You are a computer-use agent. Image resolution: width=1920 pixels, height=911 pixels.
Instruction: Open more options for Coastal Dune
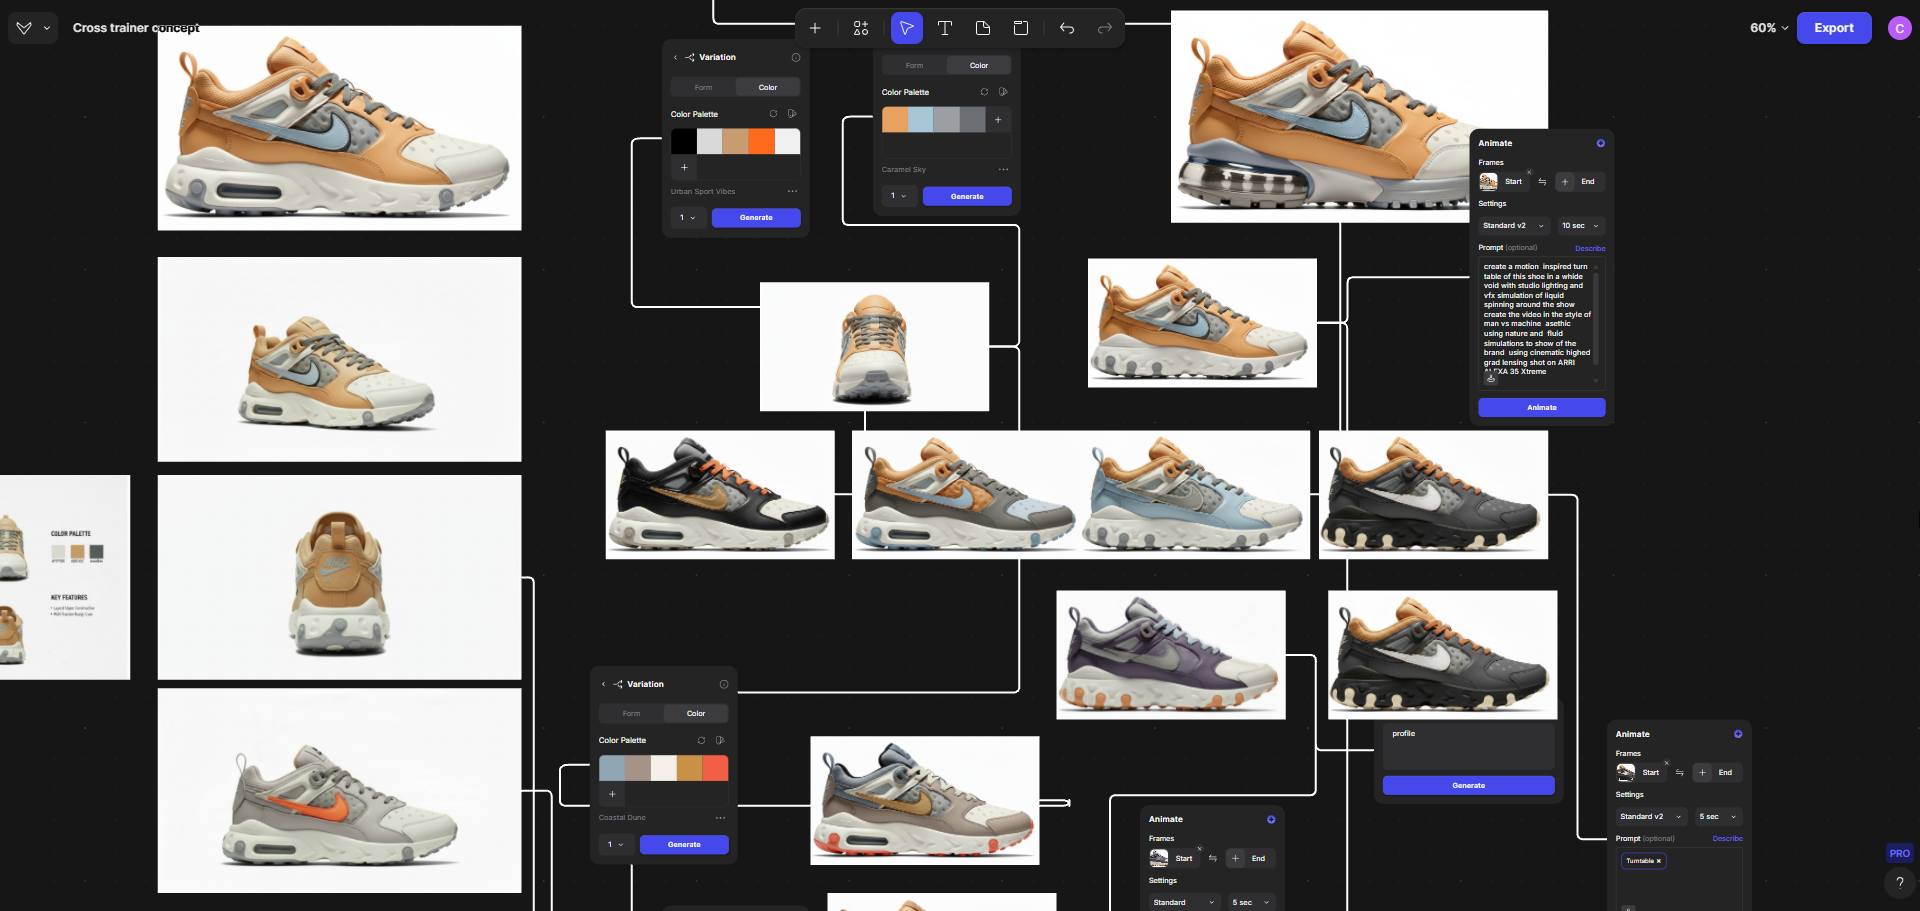click(x=720, y=818)
